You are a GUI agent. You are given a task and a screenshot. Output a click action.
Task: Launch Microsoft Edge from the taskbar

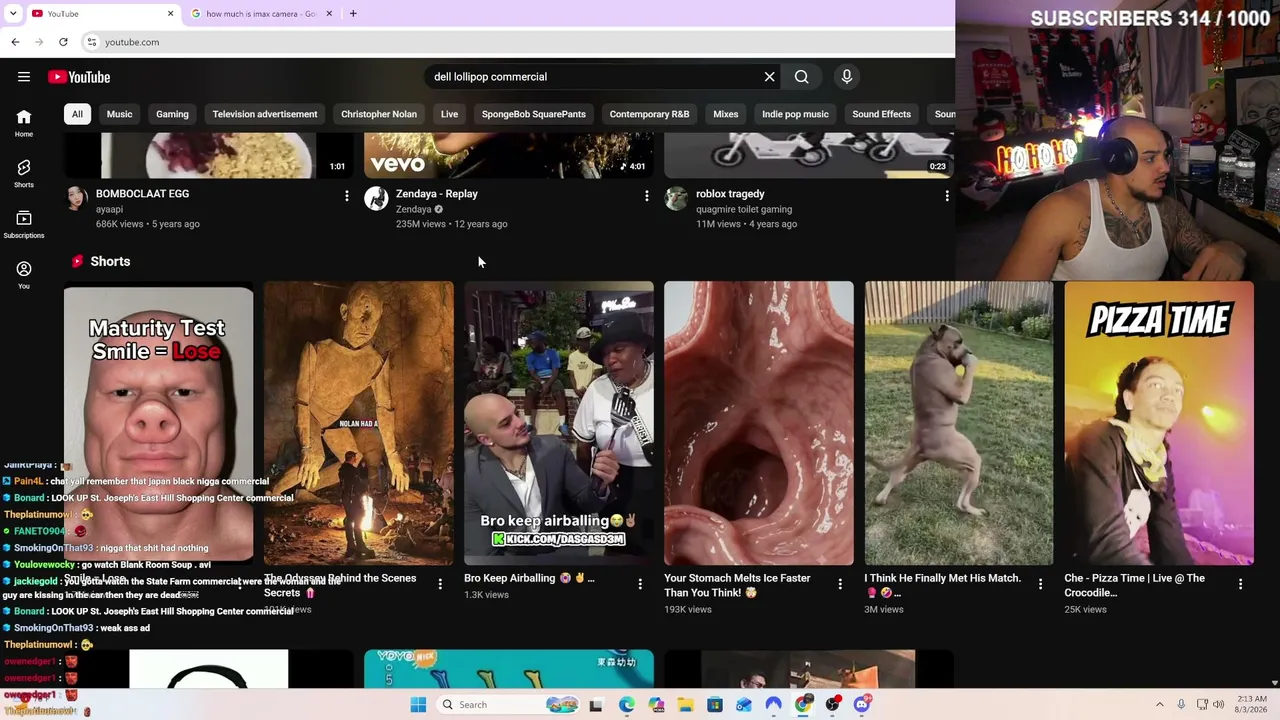[626, 705]
